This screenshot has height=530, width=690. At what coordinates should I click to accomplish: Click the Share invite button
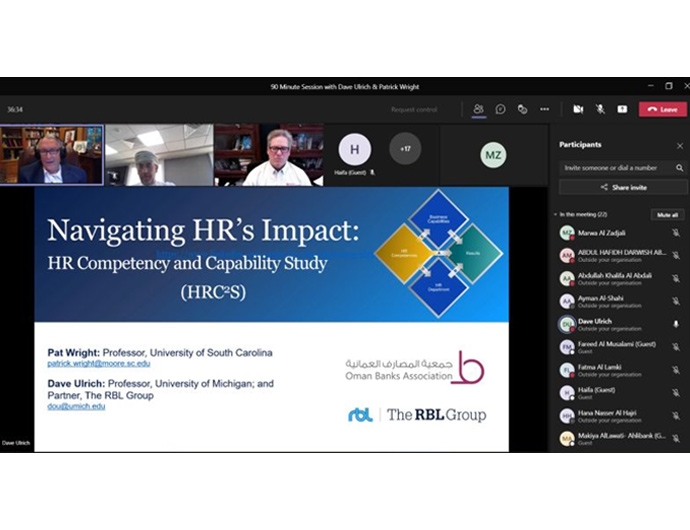(x=623, y=187)
